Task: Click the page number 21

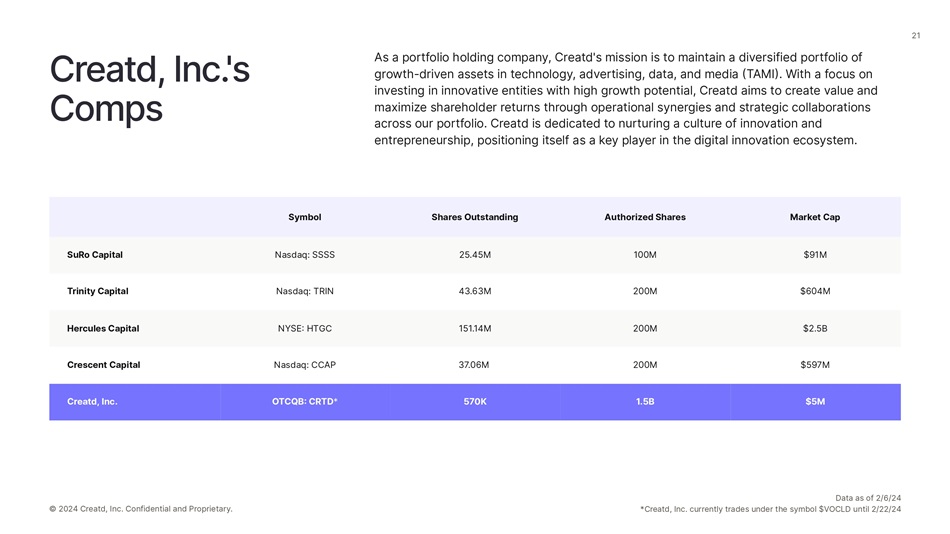Action: pos(916,36)
